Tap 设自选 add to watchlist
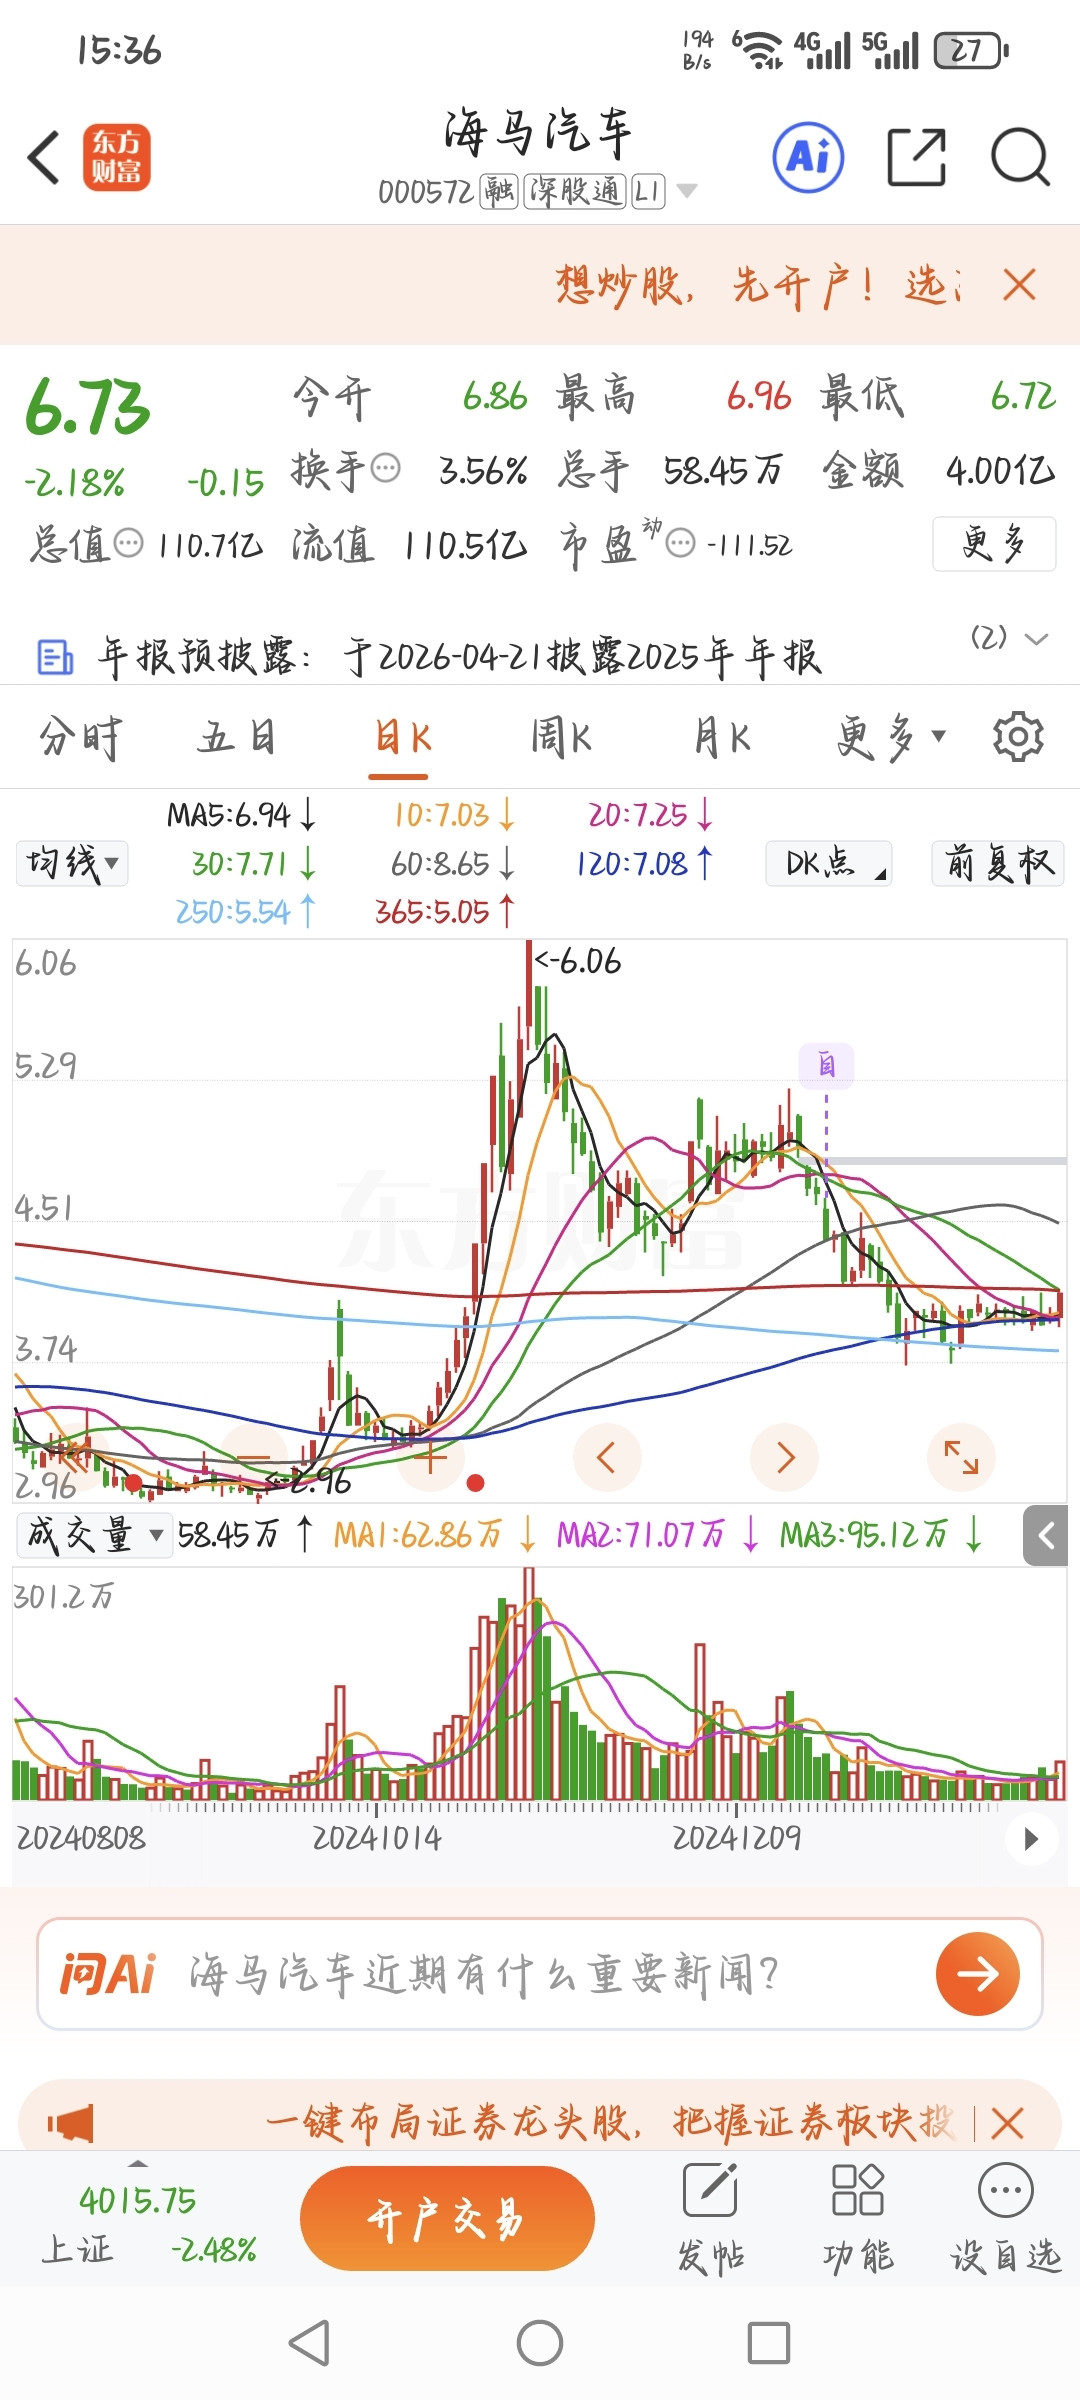The height and width of the screenshot is (2400, 1080). (x=1005, y=2218)
